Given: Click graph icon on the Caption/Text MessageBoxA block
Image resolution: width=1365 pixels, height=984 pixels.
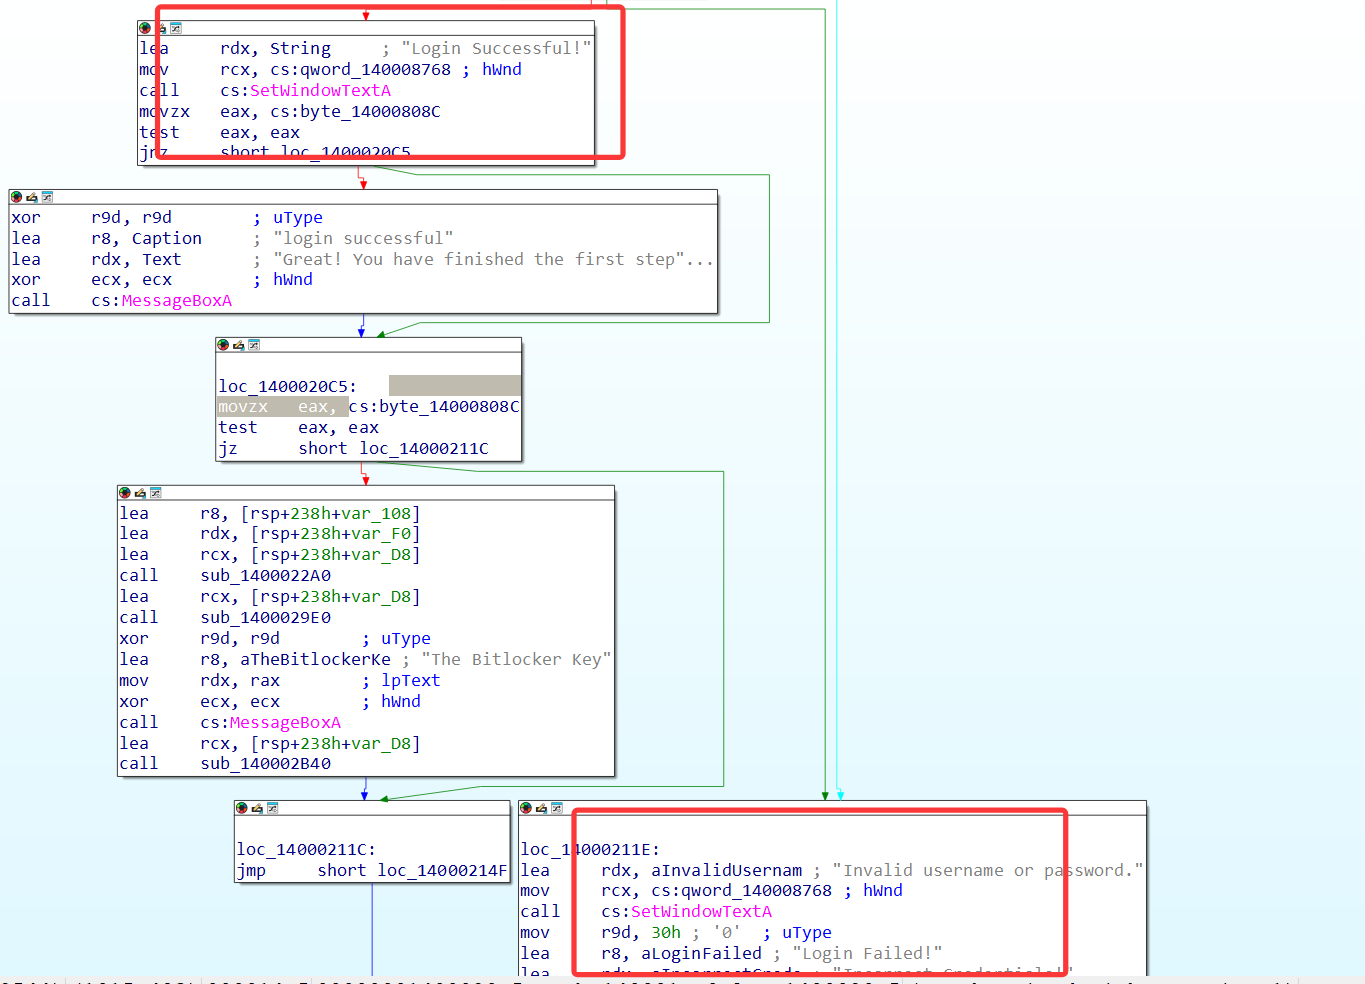Looking at the screenshot, I should (47, 197).
